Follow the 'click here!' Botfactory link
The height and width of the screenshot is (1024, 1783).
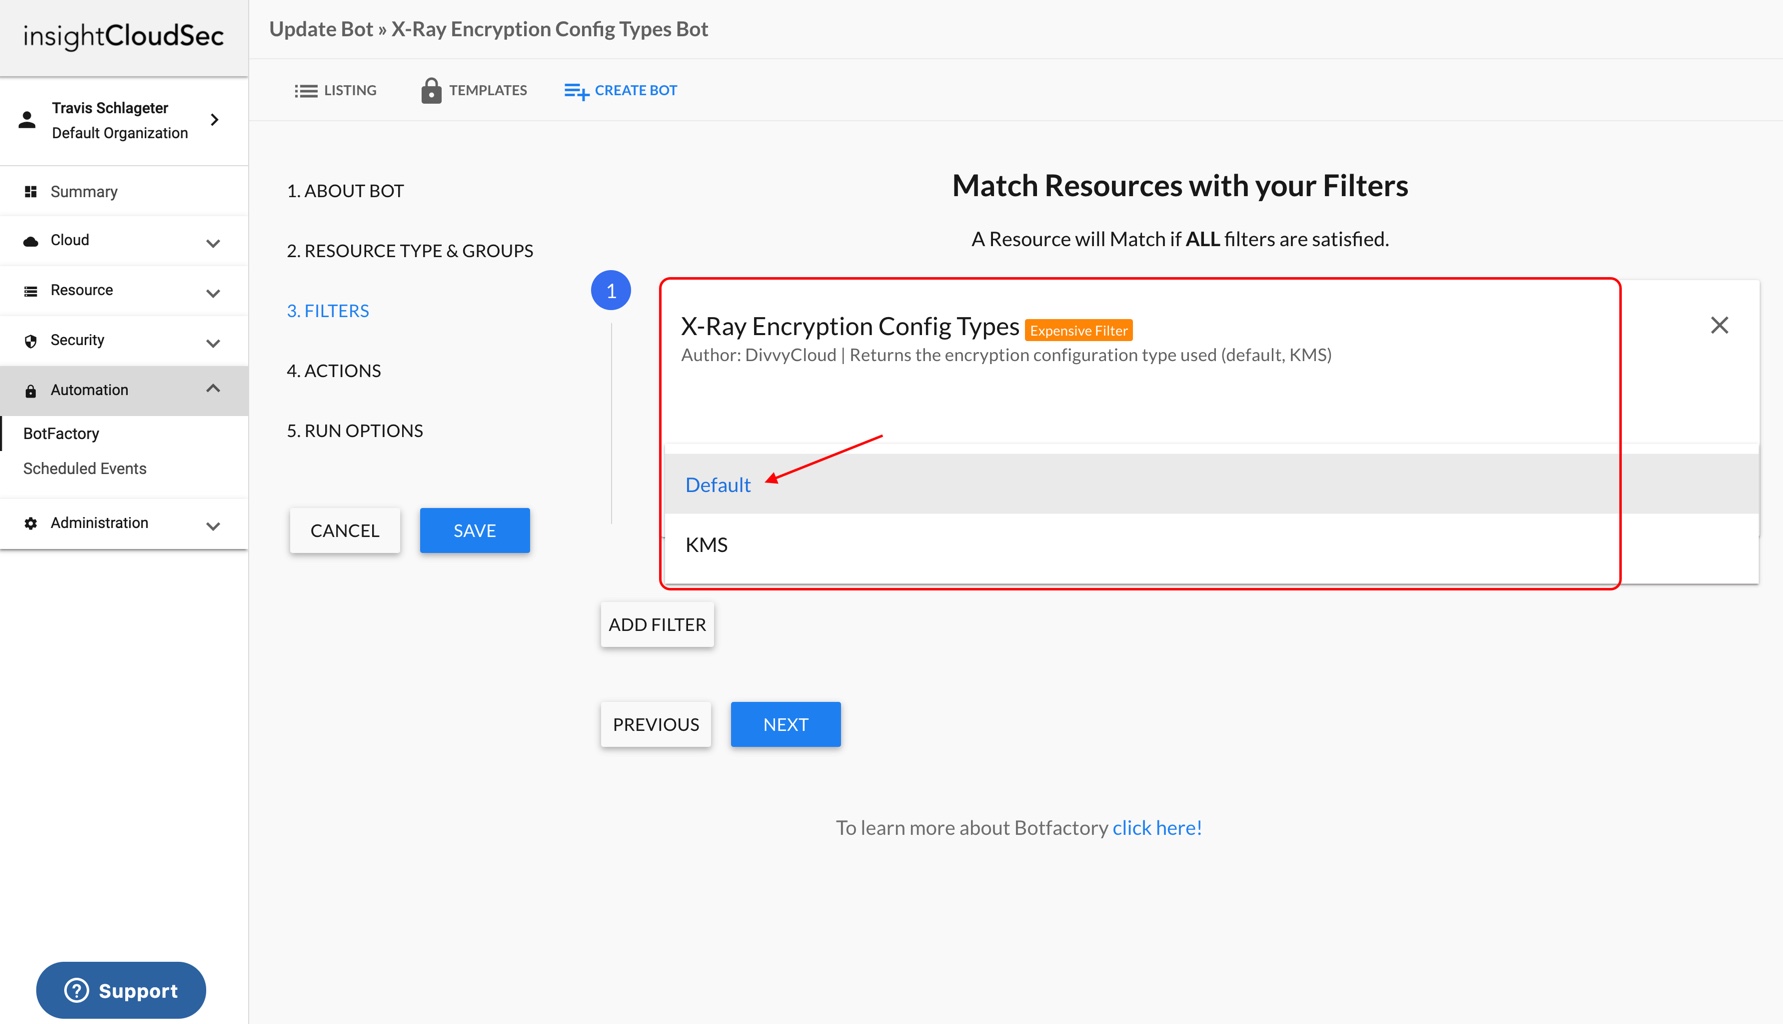[1157, 828]
